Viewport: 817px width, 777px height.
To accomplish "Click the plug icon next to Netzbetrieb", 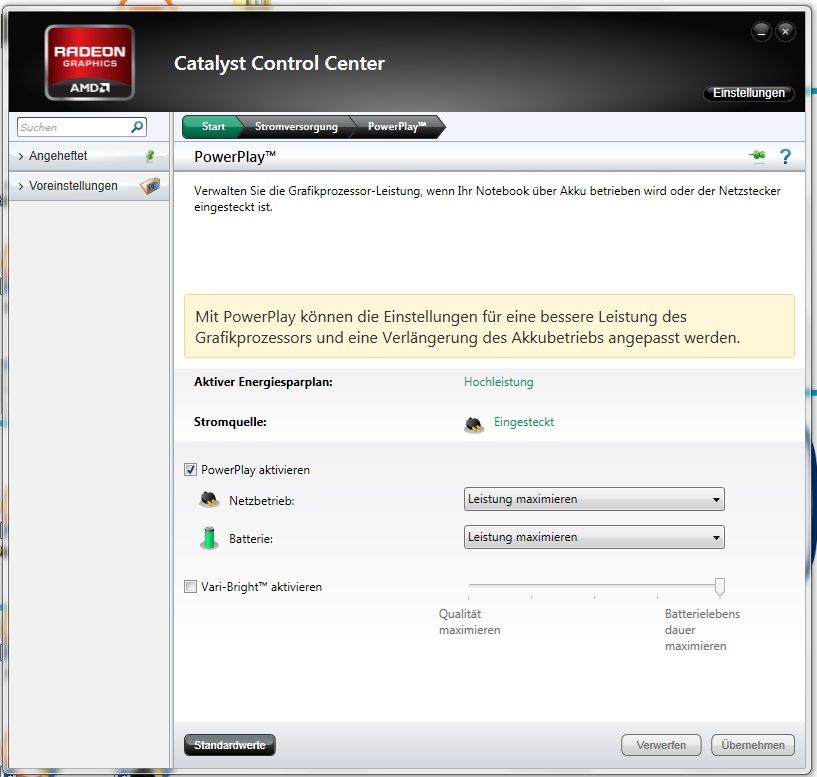I will pyautogui.click(x=209, y=500).
